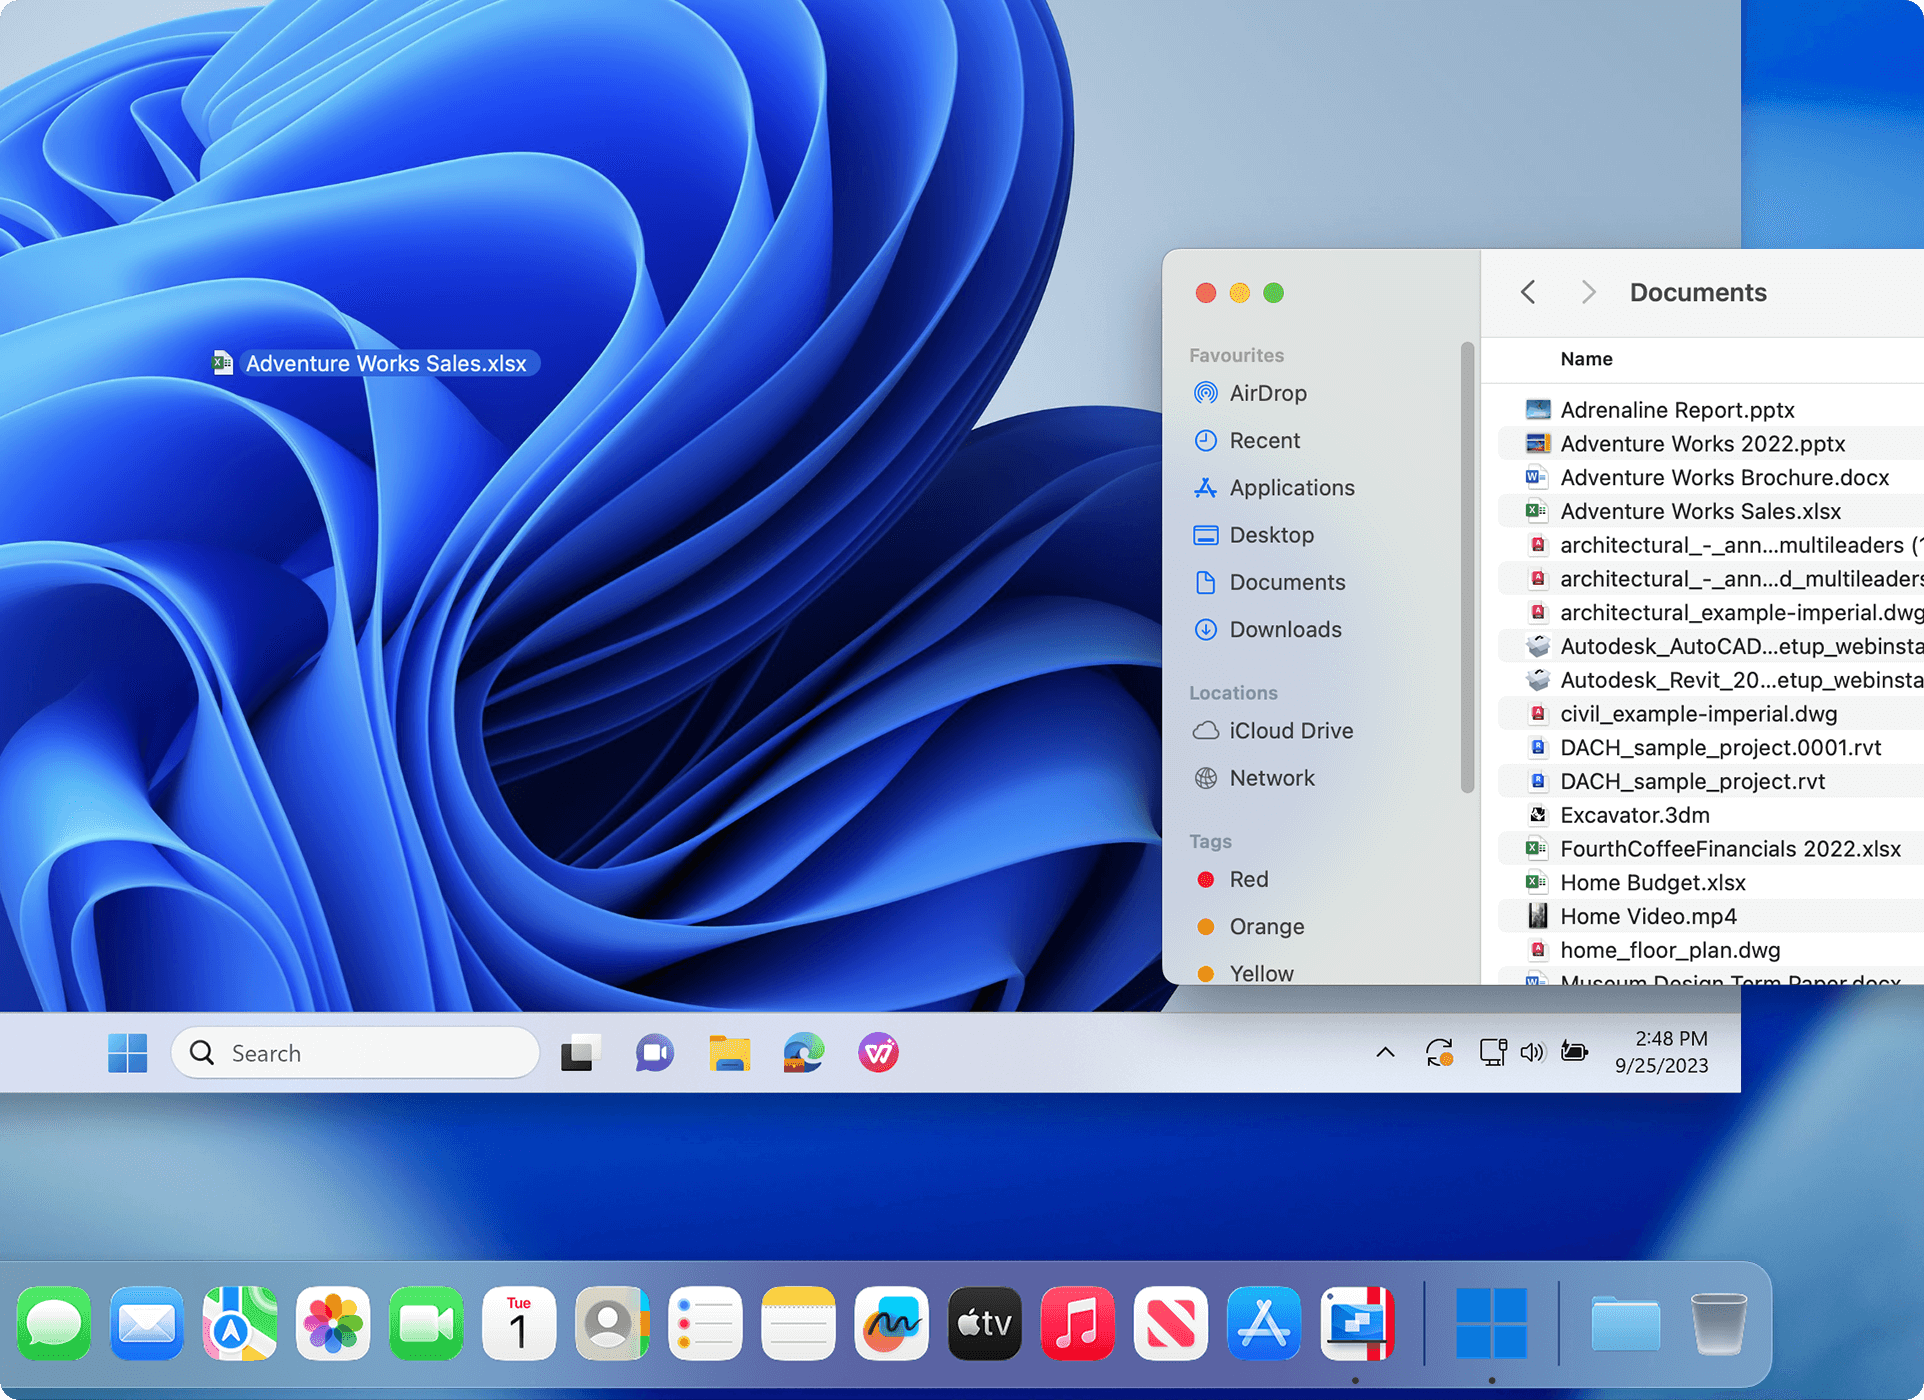
Task: Click the back navigation arrow in Finder
Action: pos(1527,292)
